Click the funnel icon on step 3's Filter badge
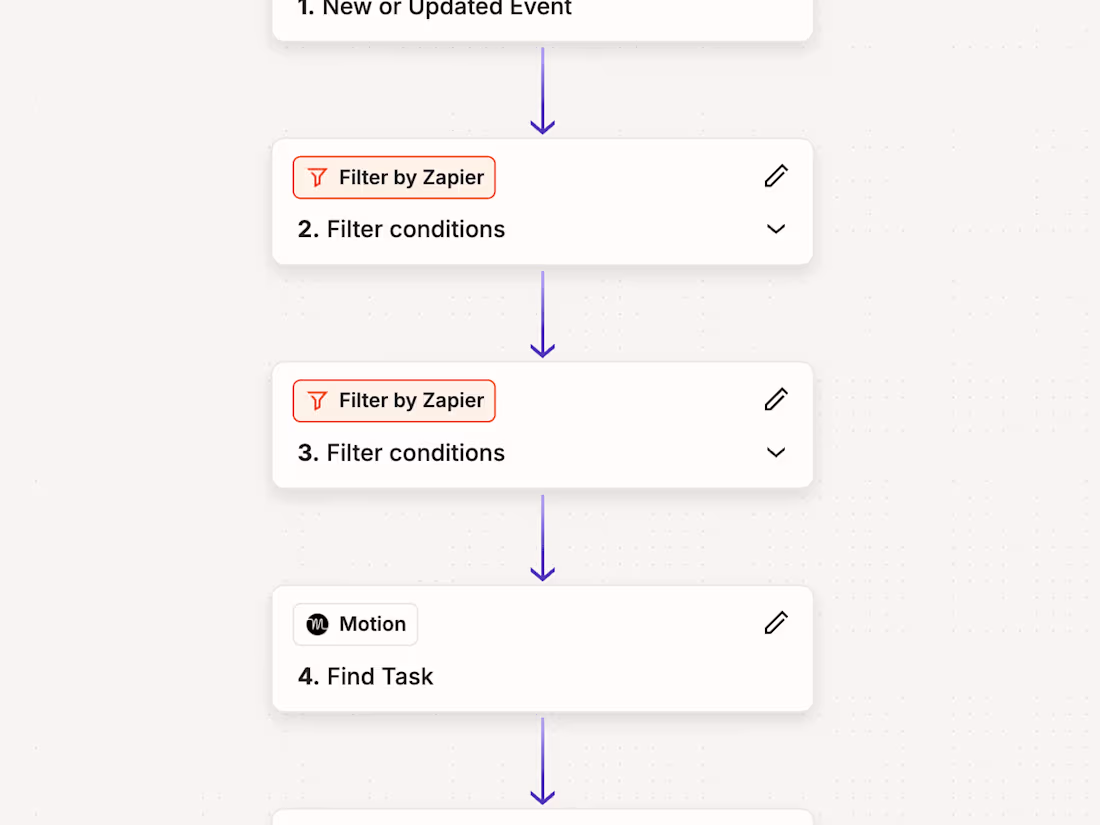The image size is (1100, 825). coord(317,400)
